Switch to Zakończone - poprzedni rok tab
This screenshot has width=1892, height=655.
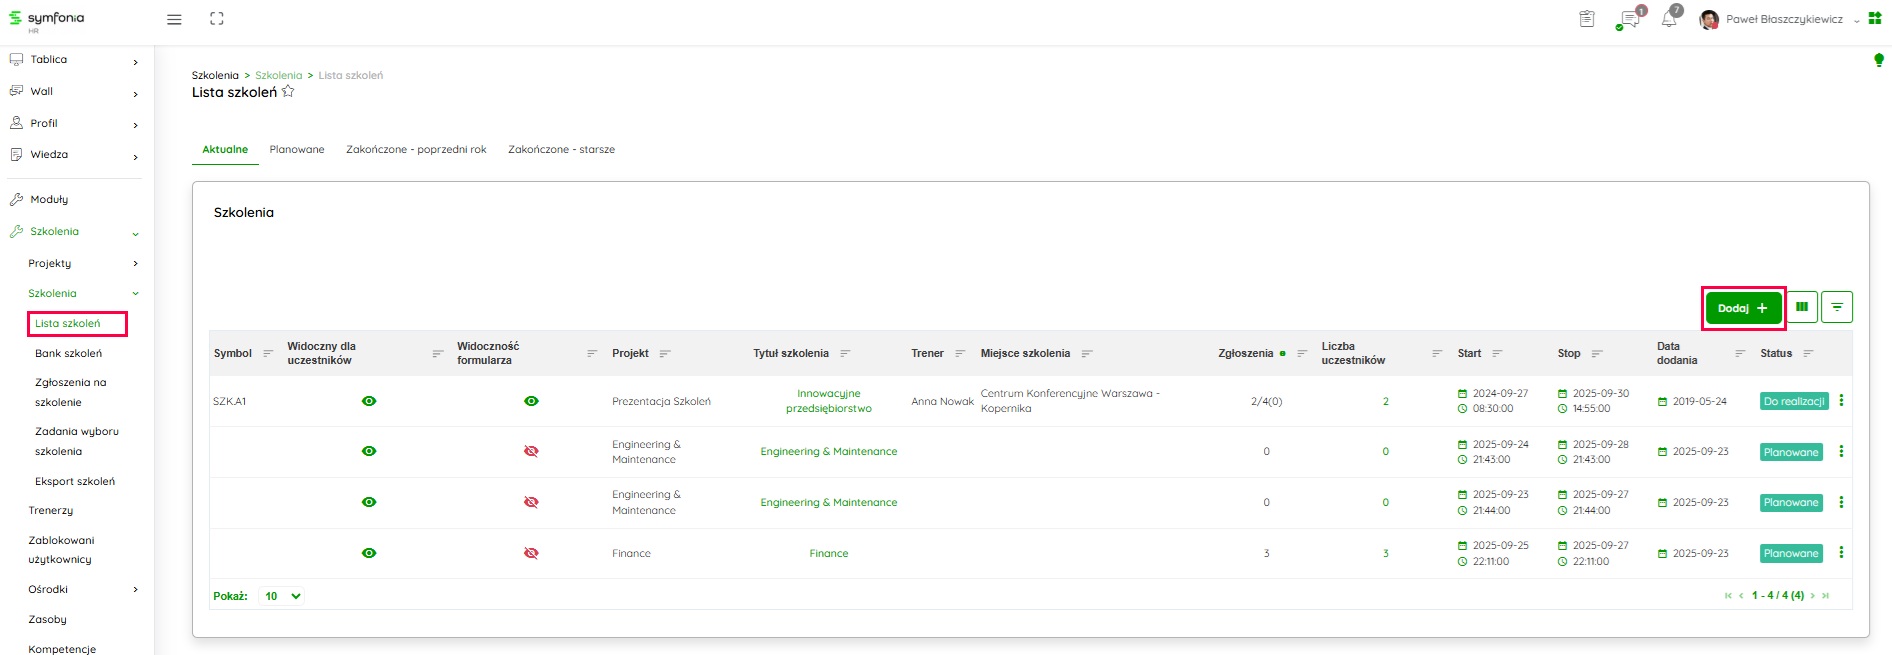click(x=416, y=150)
